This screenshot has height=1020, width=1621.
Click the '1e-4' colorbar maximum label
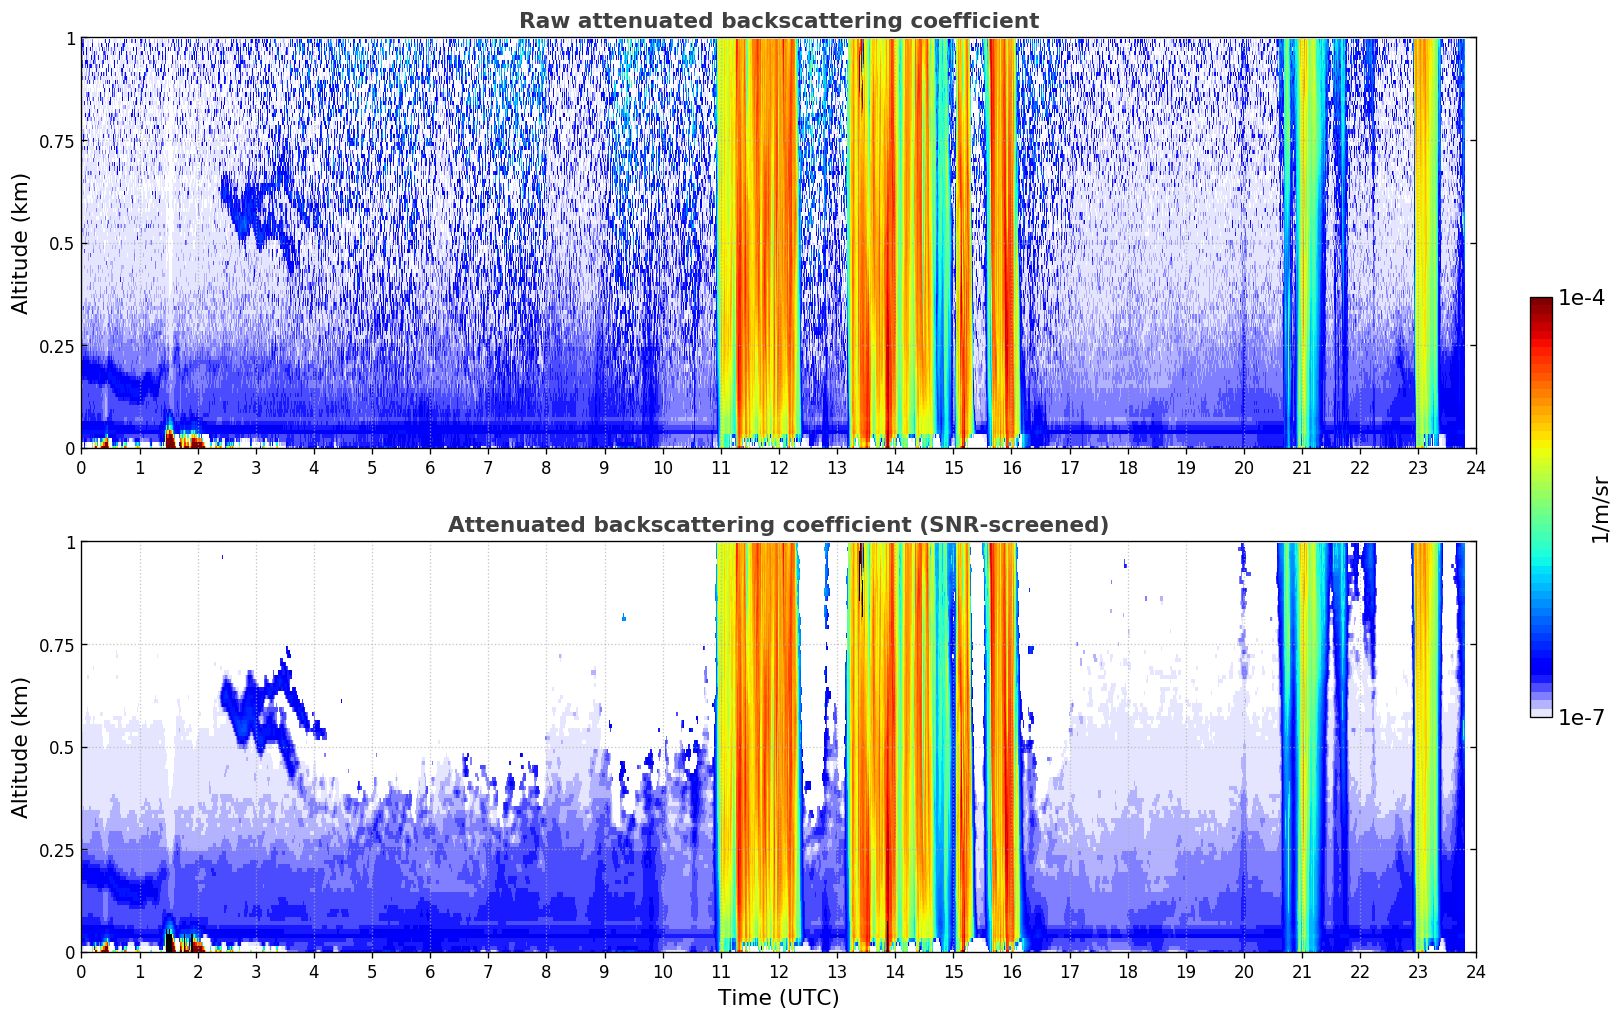1581,298
